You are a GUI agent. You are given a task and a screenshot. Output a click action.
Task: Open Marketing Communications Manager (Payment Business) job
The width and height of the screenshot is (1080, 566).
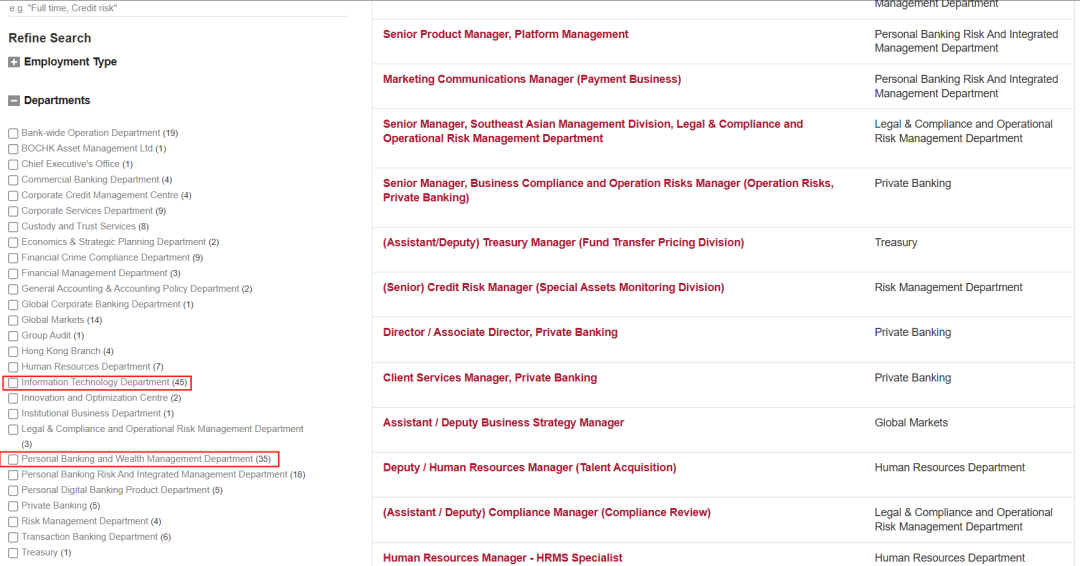click(532, 79)
